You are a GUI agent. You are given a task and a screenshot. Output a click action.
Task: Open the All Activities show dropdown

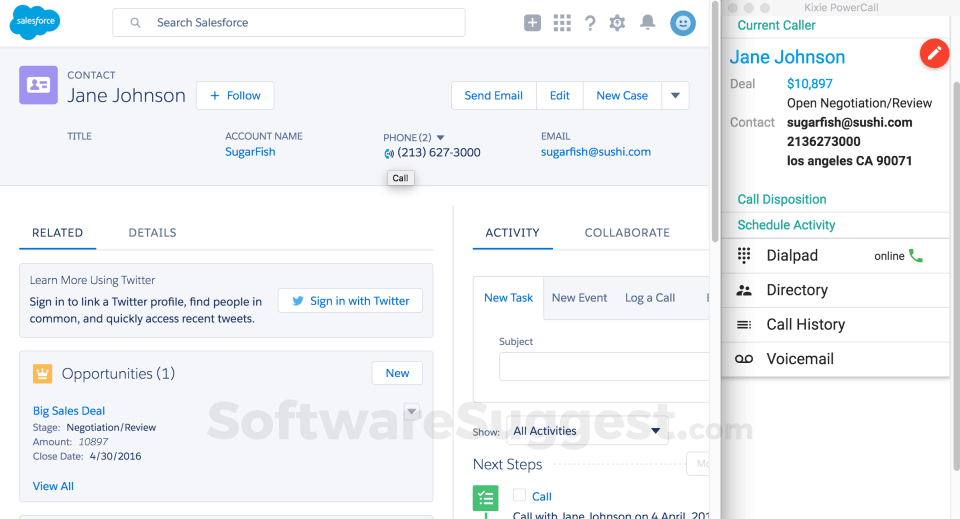(x=587, y=431)
